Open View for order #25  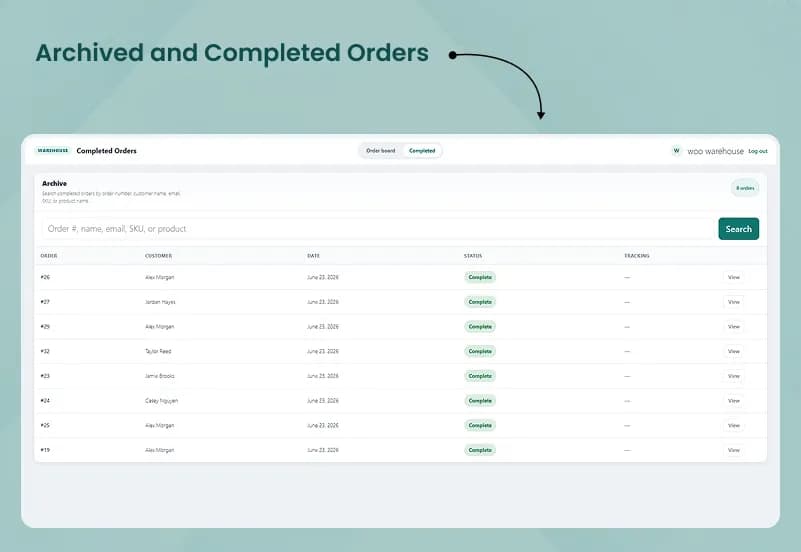[x=734, y=425]
